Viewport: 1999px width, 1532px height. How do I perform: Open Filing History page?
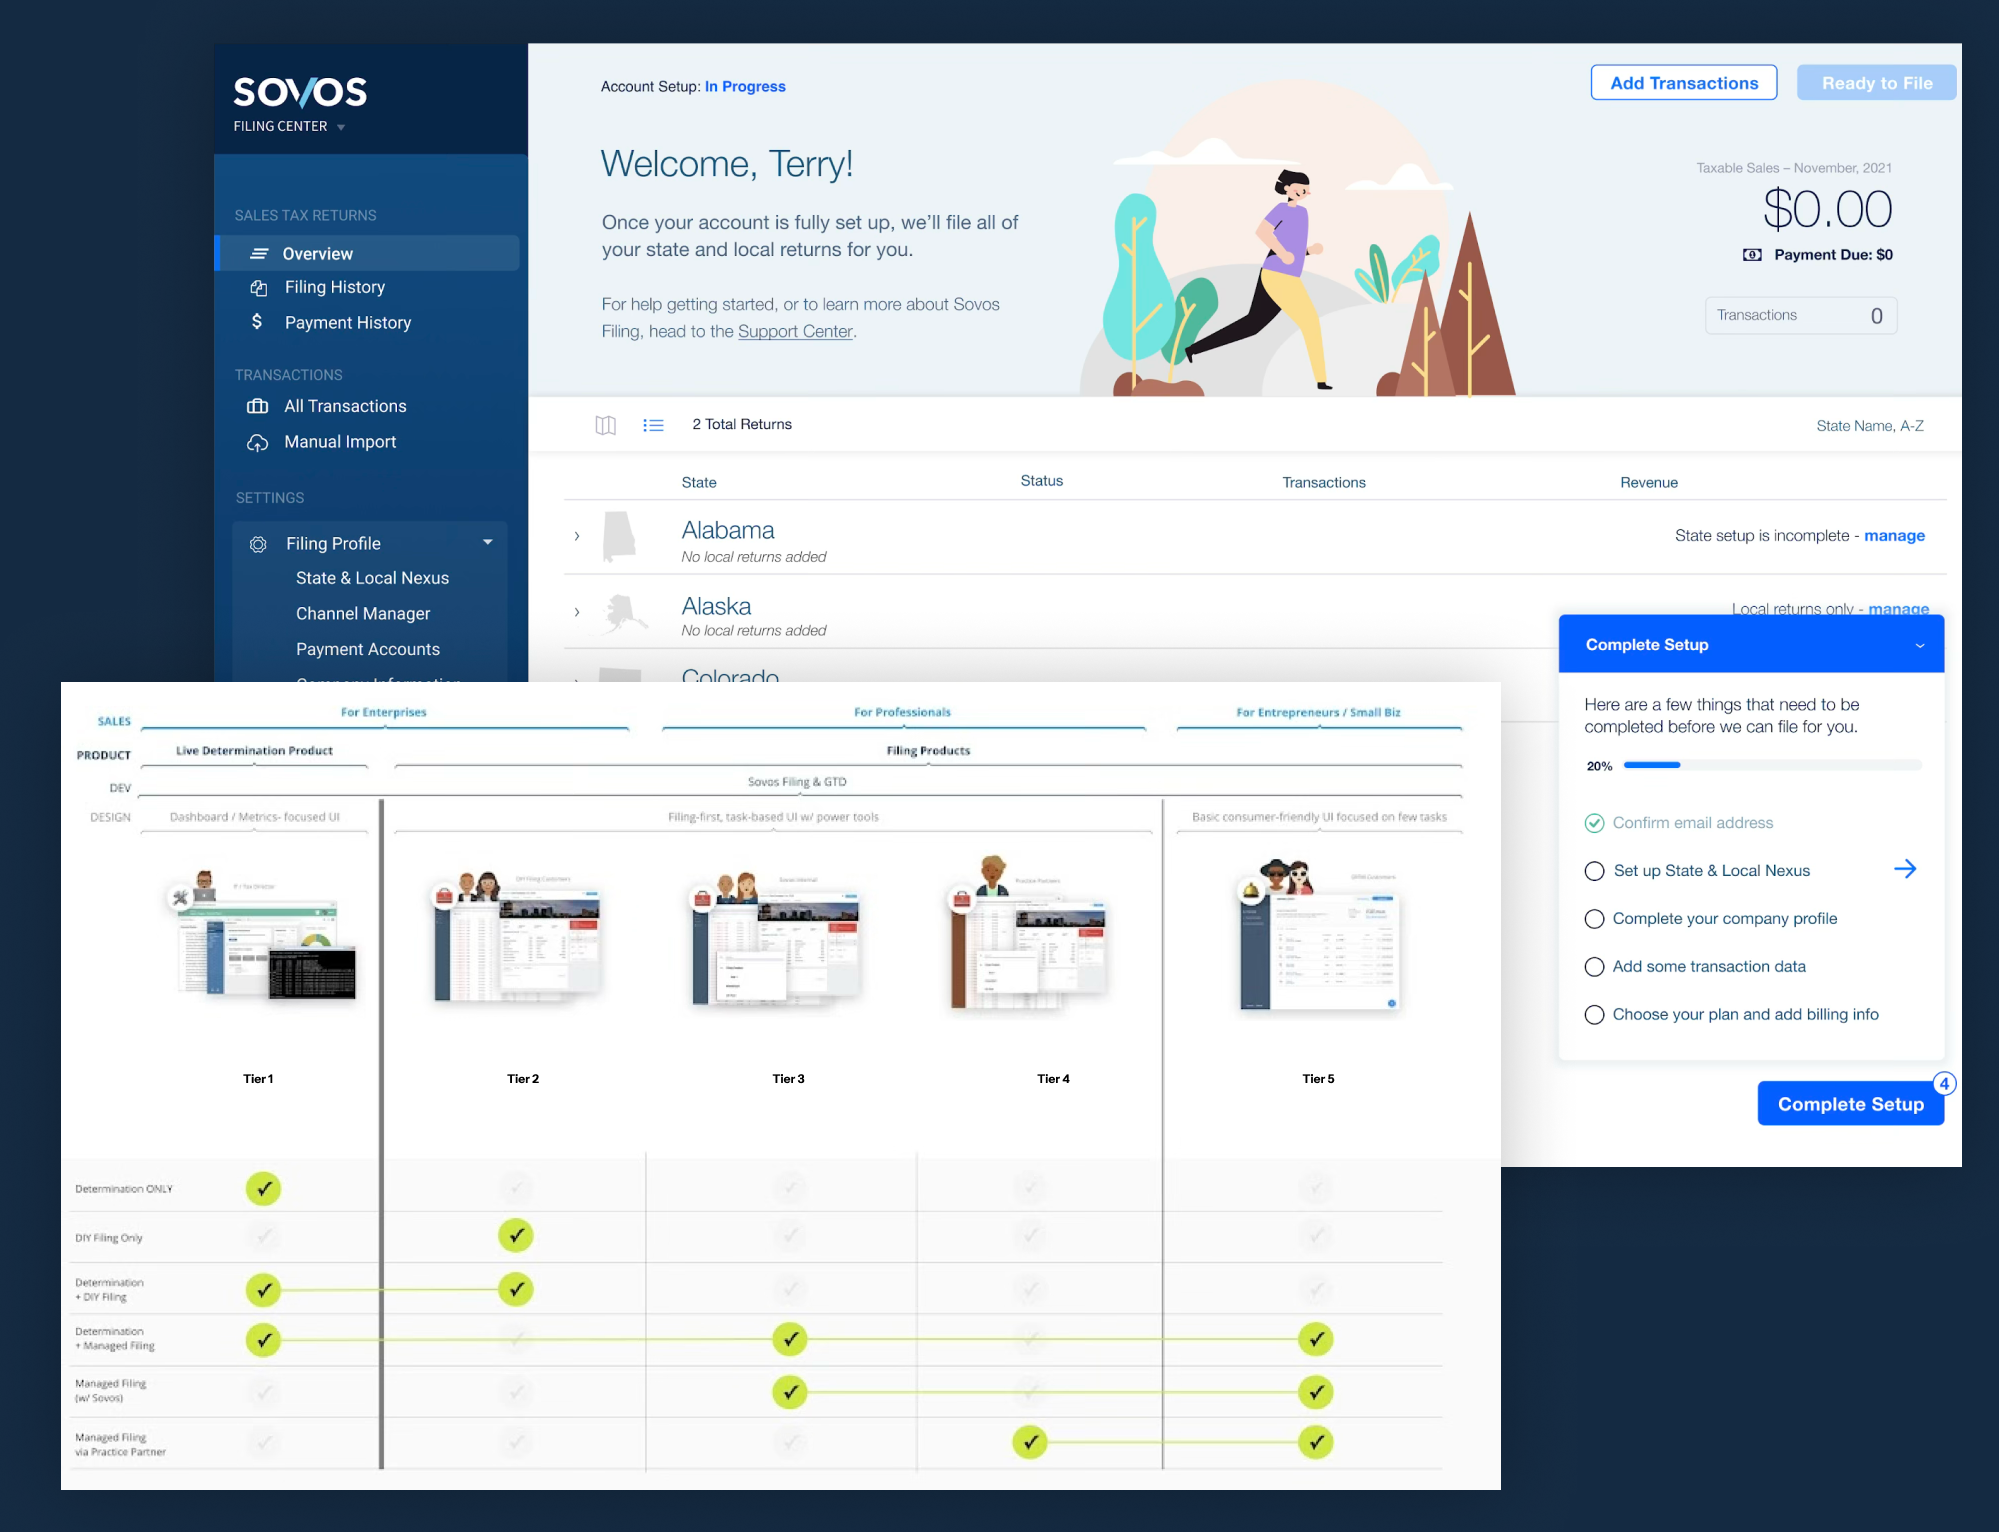(334, 287)
